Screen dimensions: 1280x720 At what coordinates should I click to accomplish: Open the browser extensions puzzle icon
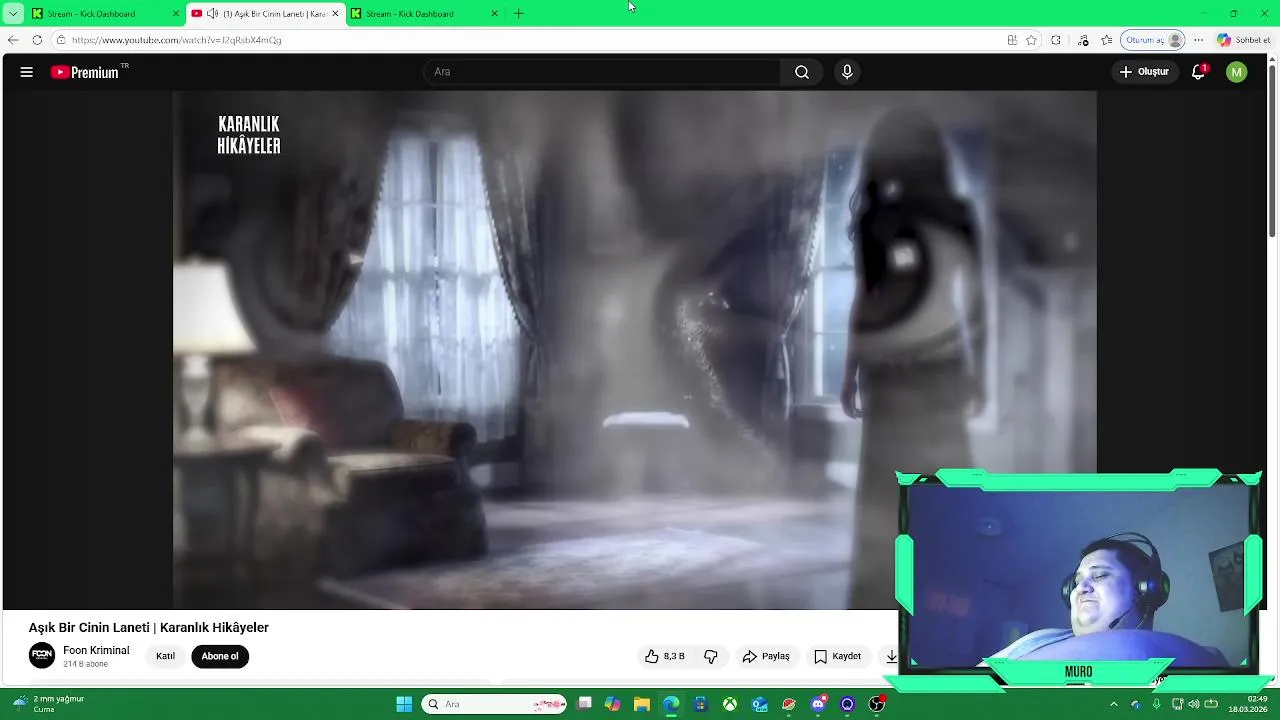click(x=1056, y=40)
